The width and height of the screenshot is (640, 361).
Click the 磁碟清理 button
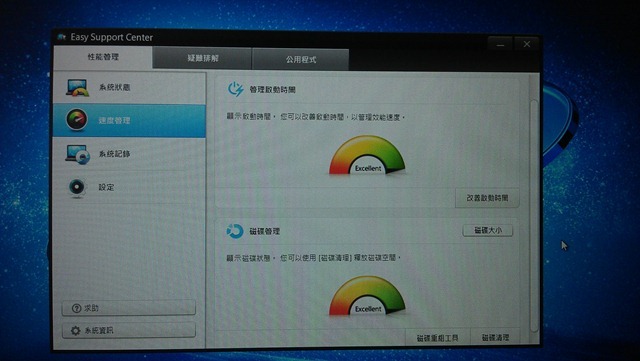[x=495, y=338]
